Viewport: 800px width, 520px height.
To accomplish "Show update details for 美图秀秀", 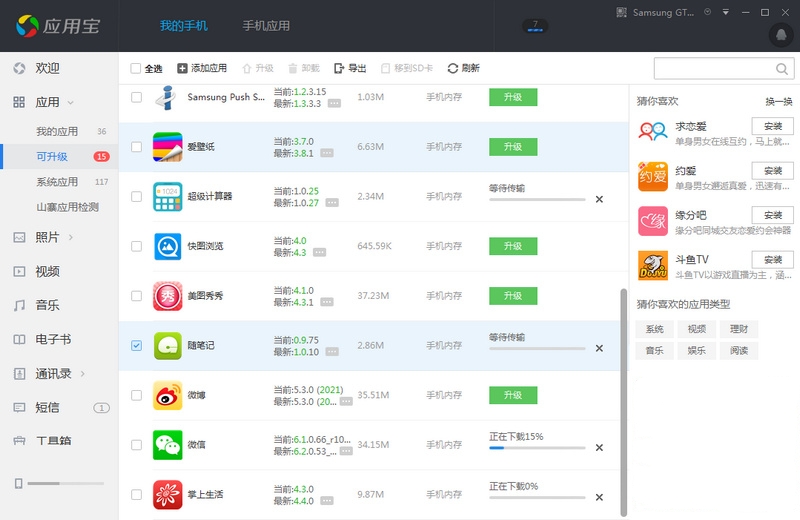I will (327, 302).
